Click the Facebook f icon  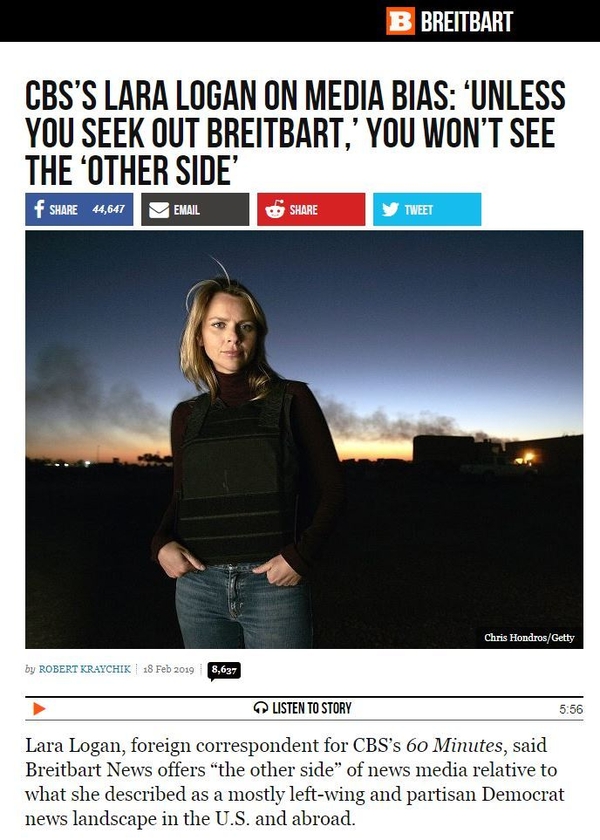click(39, 209)
